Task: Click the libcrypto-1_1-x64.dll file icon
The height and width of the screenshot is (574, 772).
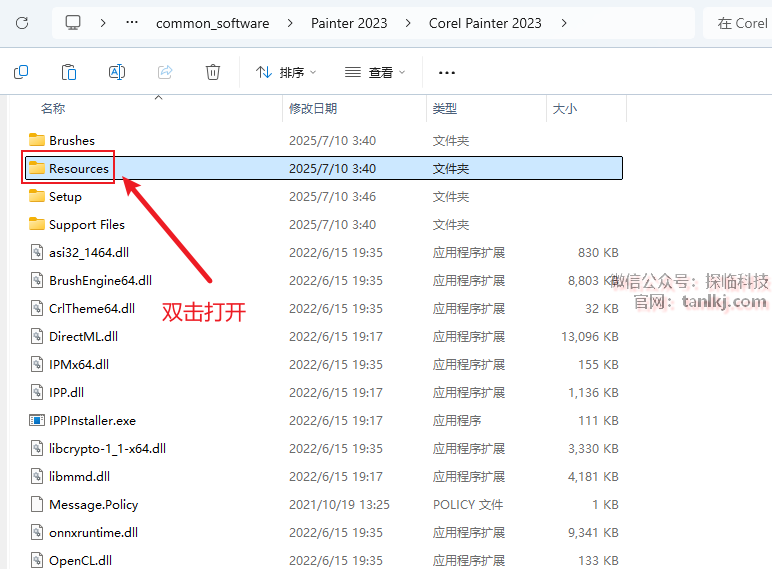Action: click(36, 448)
